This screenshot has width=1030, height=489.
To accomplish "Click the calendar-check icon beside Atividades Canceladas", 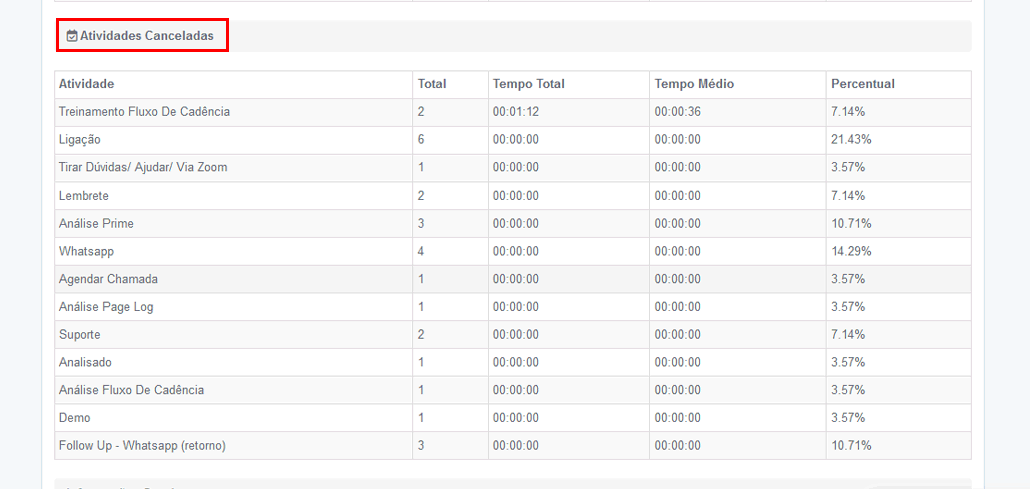I will 72,36.
